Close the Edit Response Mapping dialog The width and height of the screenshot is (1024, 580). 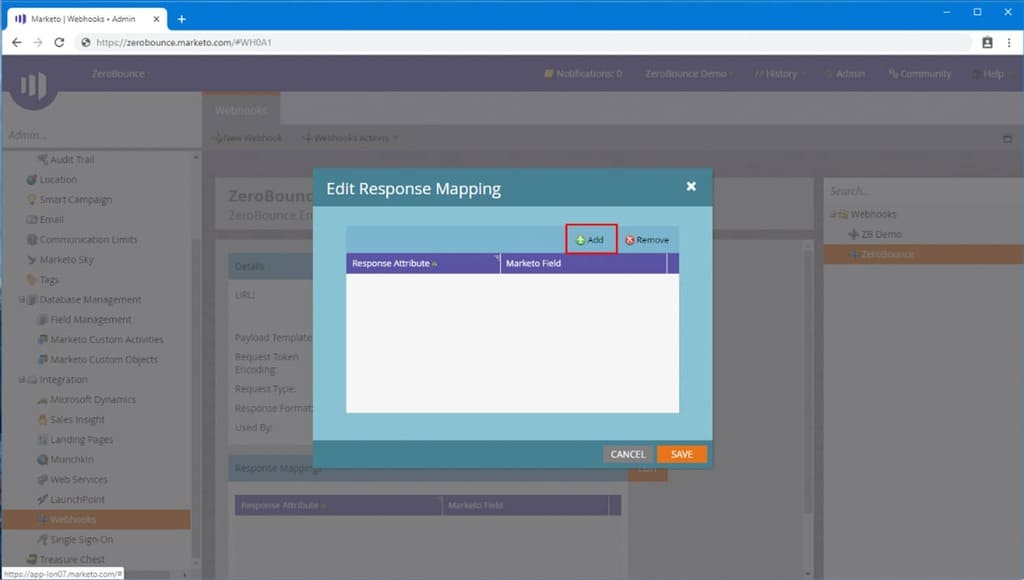691,187
